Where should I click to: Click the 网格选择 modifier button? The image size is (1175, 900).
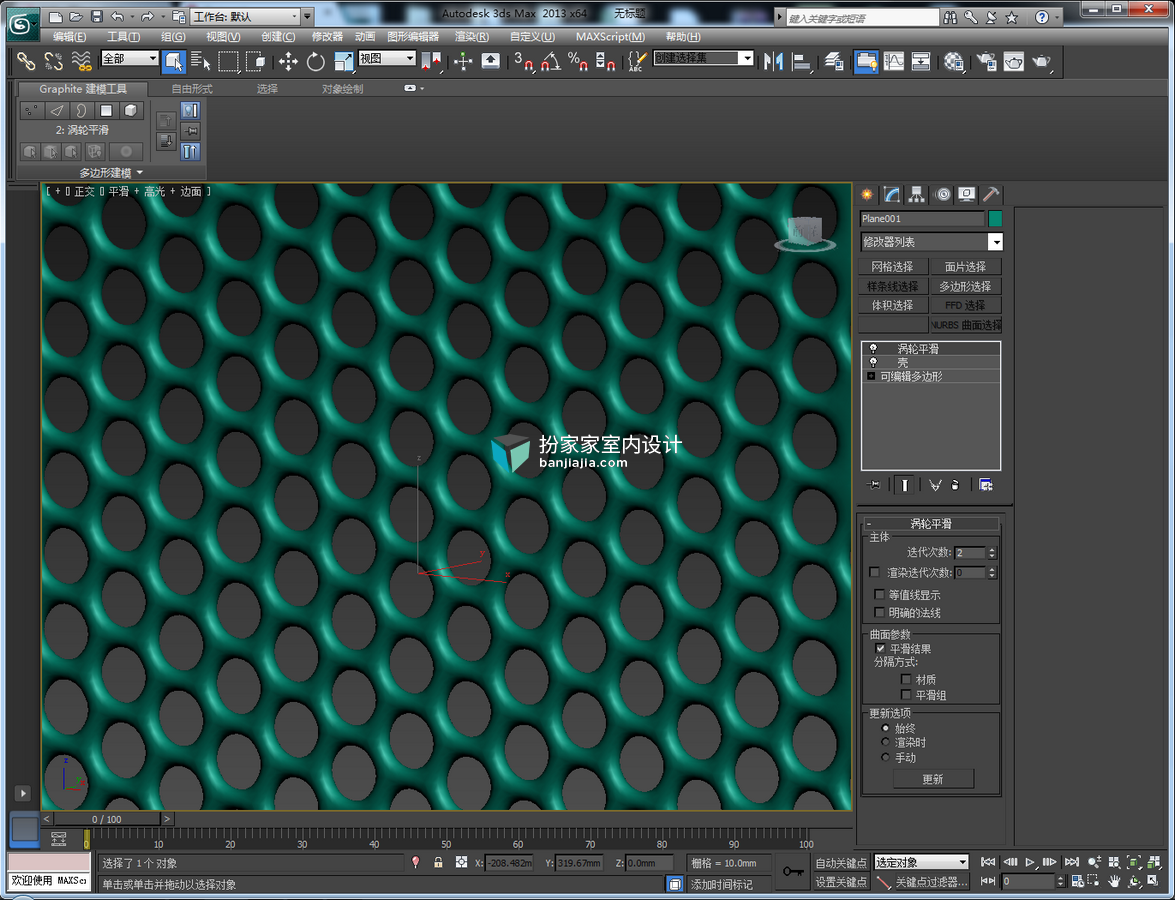892,267
